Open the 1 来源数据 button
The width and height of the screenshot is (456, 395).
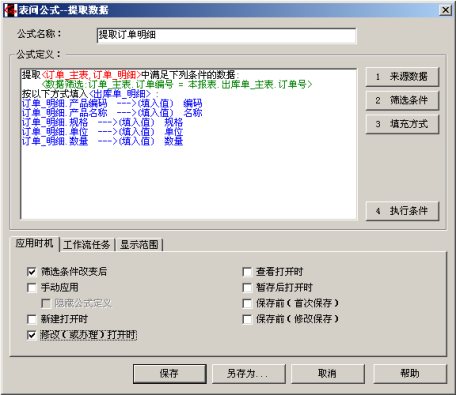click(402, 77)
